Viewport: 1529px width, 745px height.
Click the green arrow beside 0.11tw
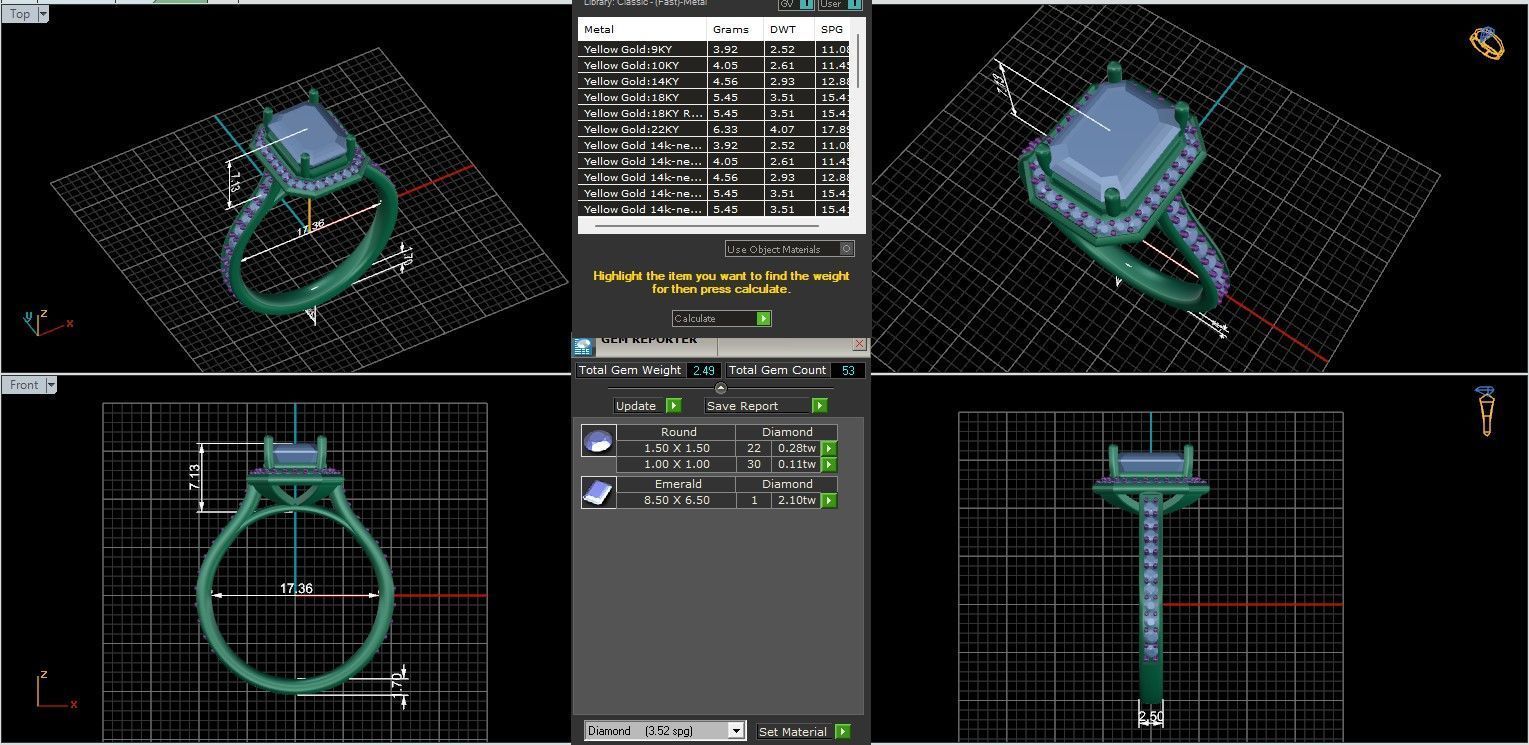[x=829, y=465]
